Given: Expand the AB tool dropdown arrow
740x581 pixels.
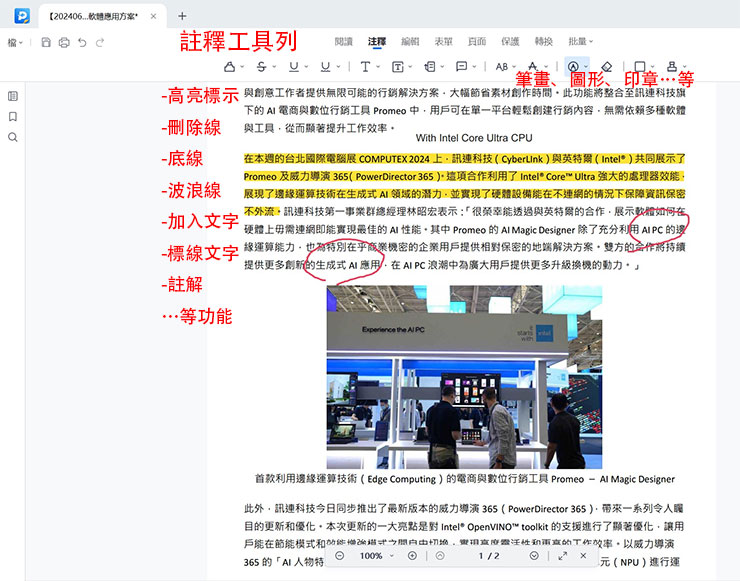Looking at the screenshot, I should (514, 67).
